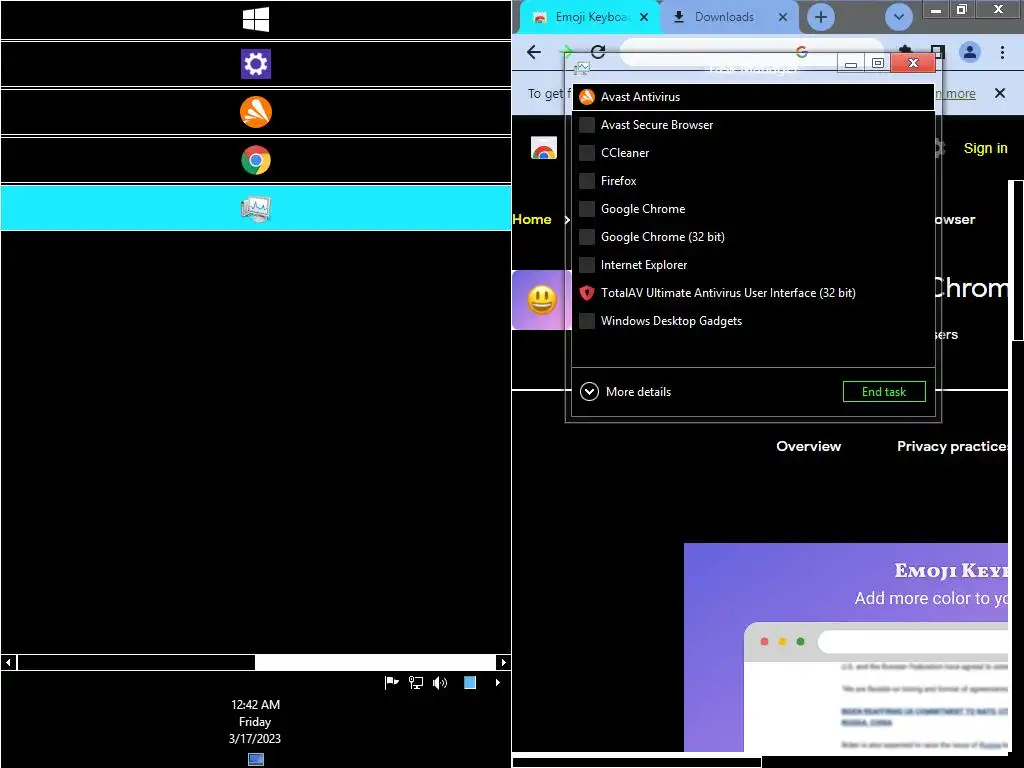Select Internet Explorer in Task Manager
Screen dimensions: 1024x768
[753, 265]
